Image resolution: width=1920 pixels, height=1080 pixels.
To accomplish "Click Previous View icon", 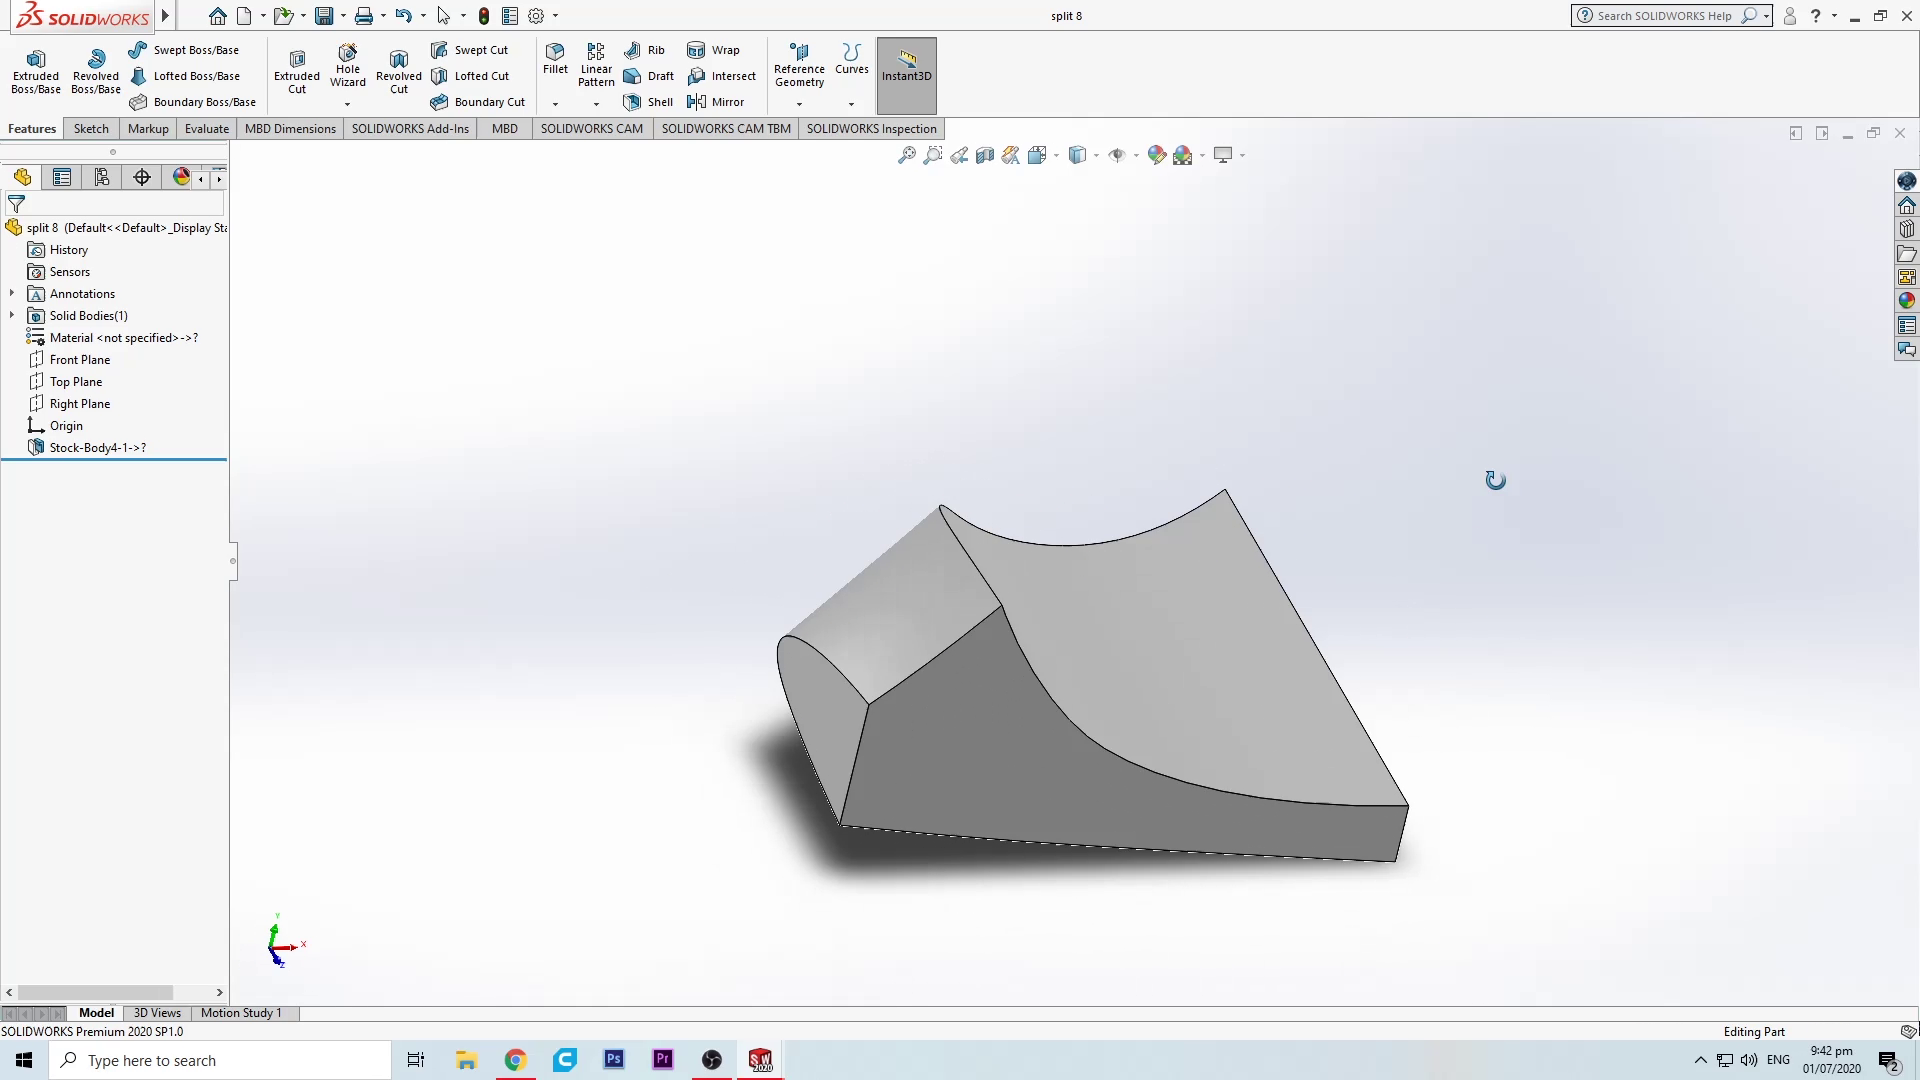I will click(959, 155).
